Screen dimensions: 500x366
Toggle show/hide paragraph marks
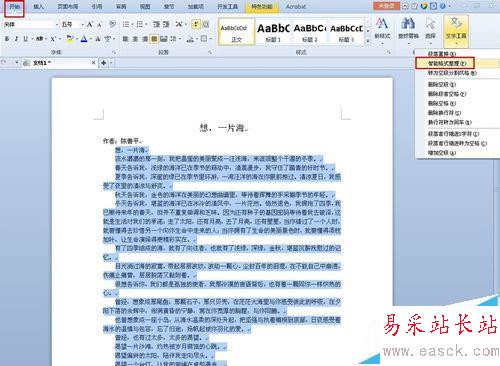tap(196, 24)
